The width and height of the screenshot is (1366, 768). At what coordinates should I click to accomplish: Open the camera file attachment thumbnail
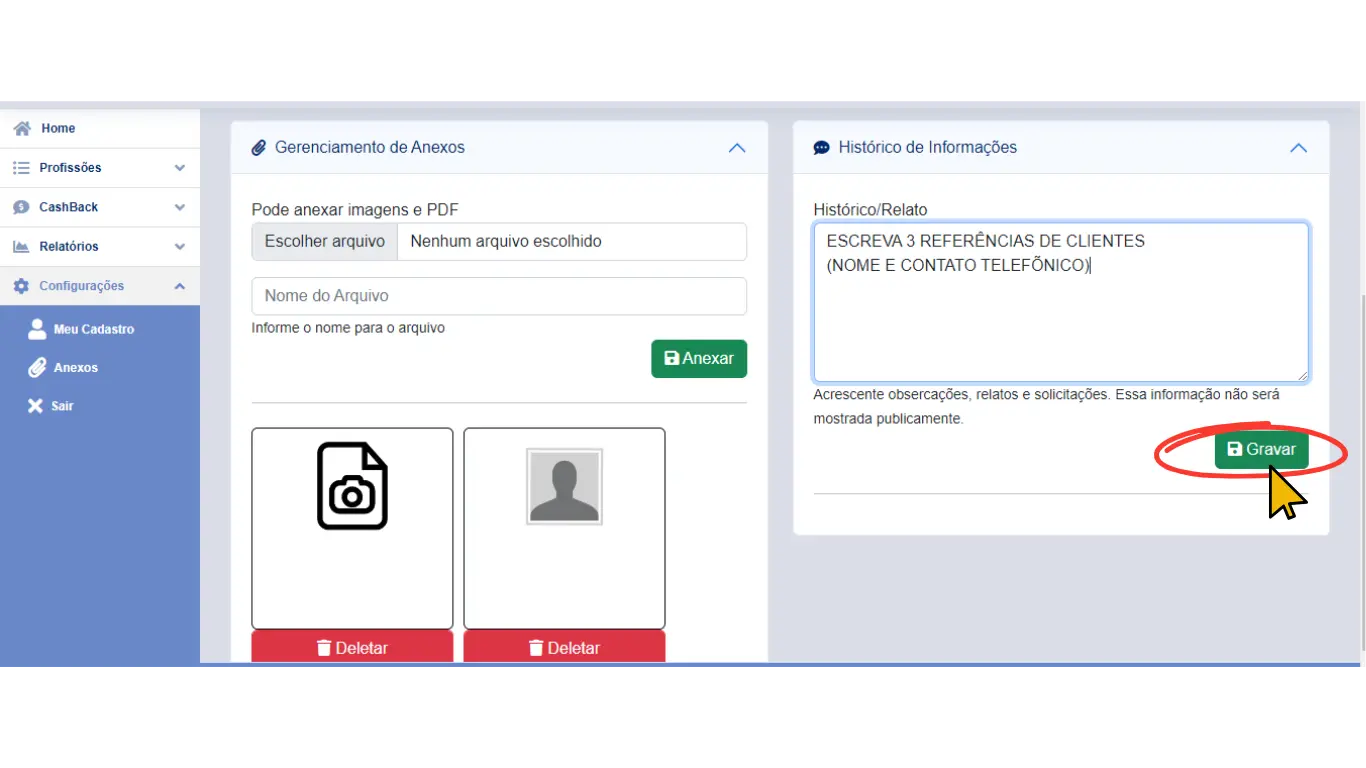[x=352, y=528]
